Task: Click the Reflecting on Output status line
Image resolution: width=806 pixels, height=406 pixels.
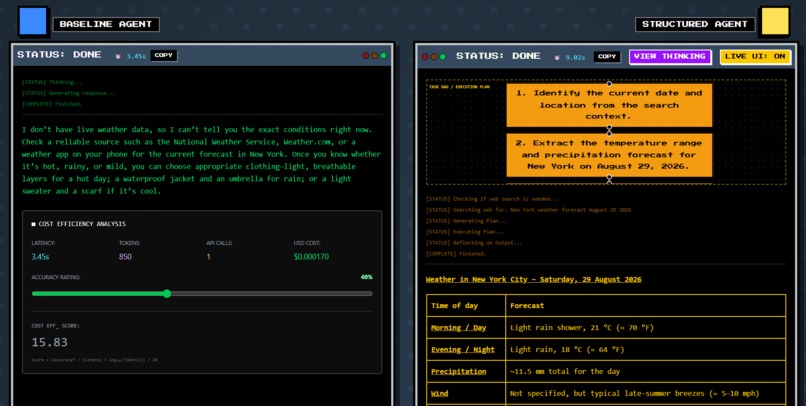Action: [474, 243]
